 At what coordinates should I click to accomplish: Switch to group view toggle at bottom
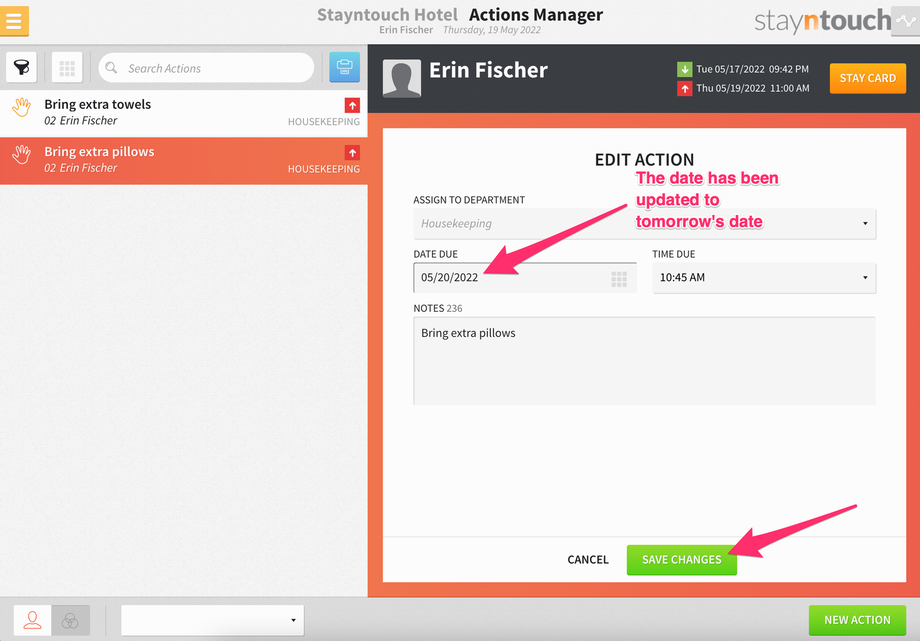70,620
